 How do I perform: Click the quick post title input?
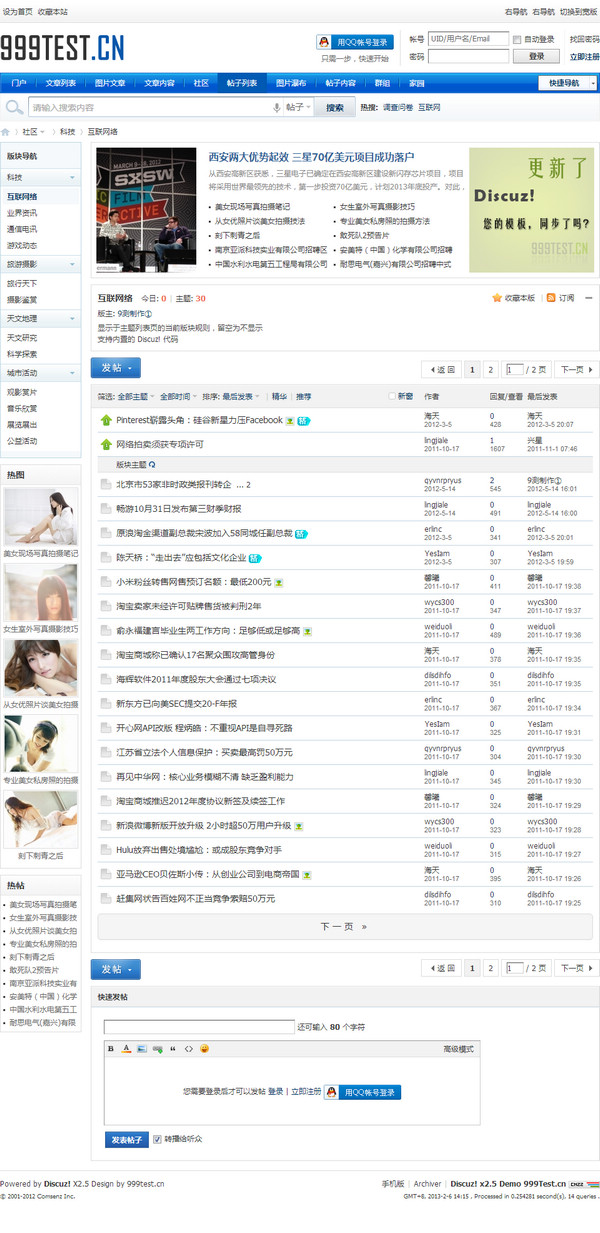click(199, 1026)
